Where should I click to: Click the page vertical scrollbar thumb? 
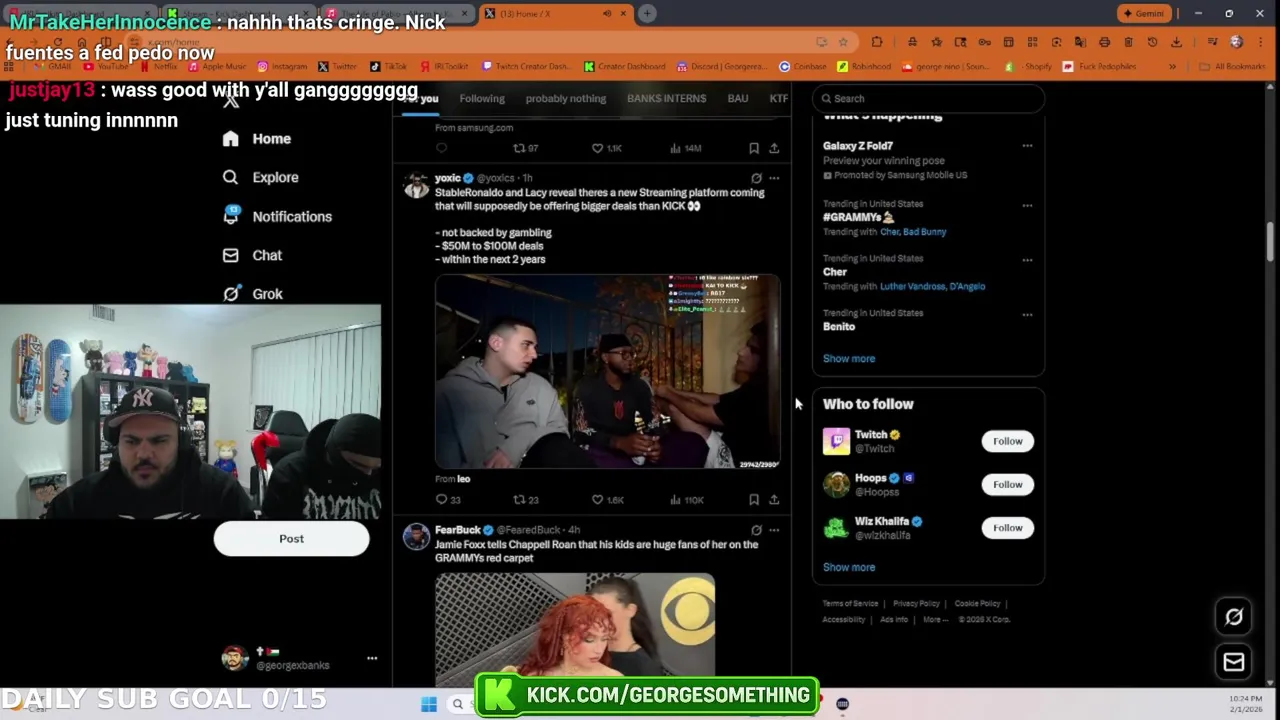pos(1271,240)
